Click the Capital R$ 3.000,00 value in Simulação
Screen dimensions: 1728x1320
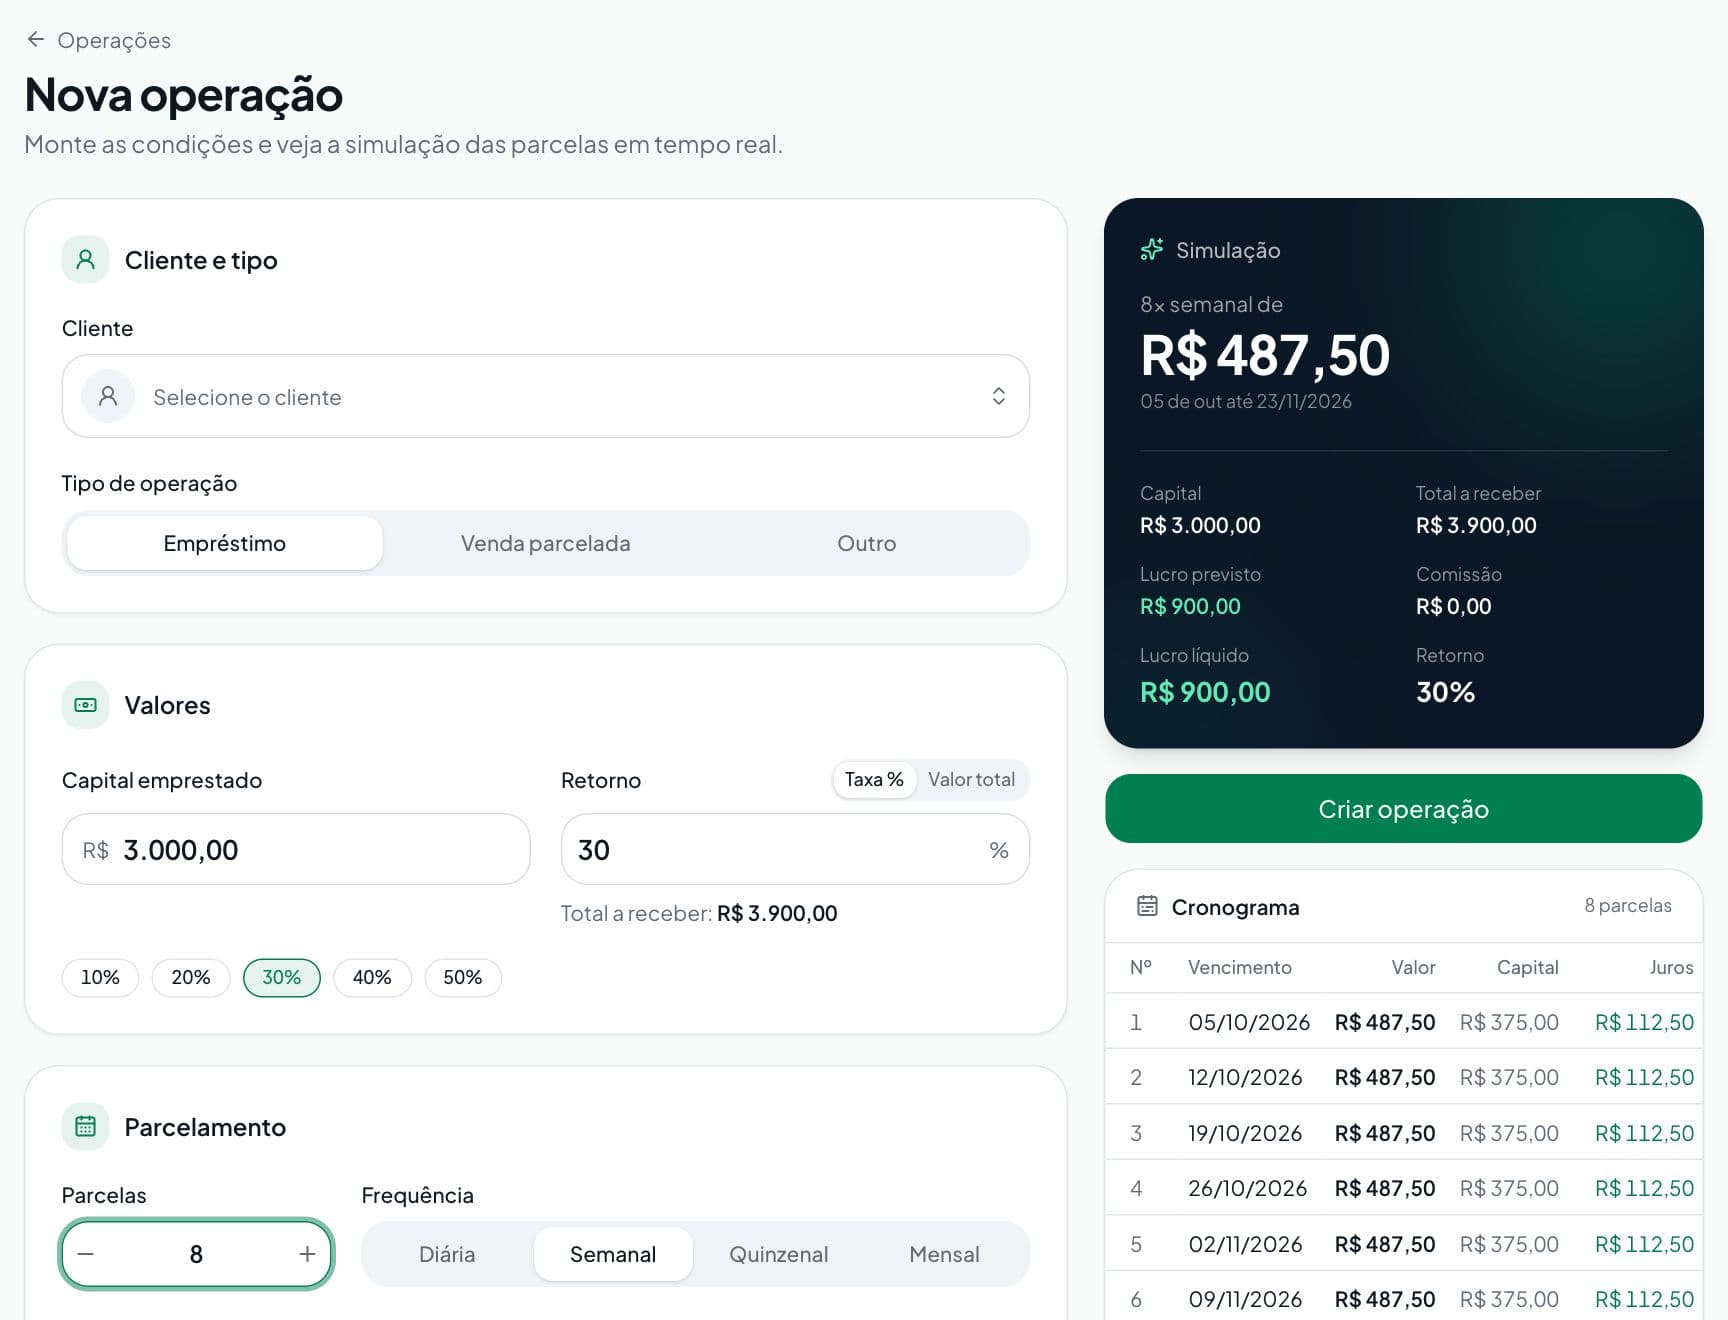pyautogui.click(x=1200, y=525)
